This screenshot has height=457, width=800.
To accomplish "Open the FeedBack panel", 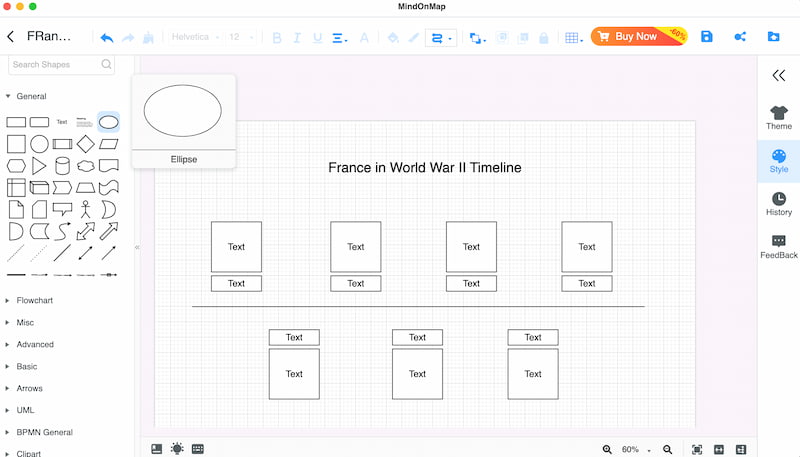I will pyautogui.click(x=779, y=247).
